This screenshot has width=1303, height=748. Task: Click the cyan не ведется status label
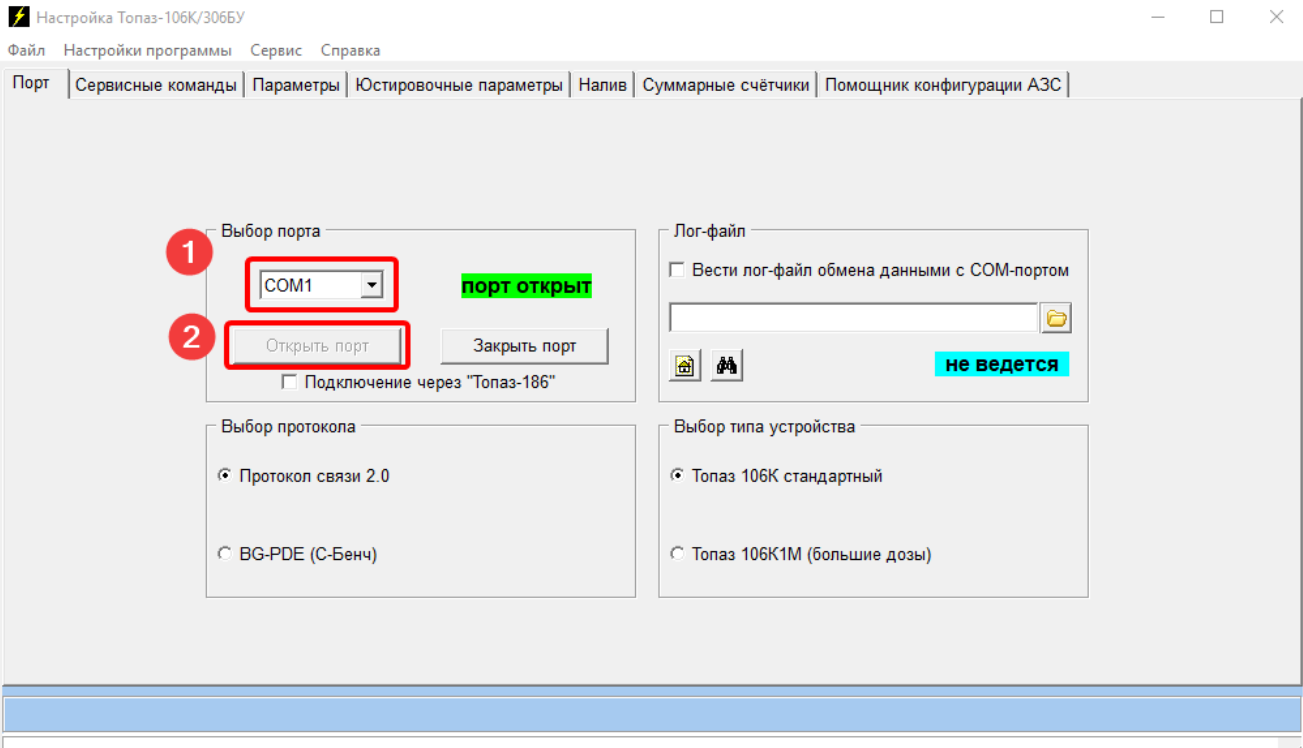click(1001, 364)
